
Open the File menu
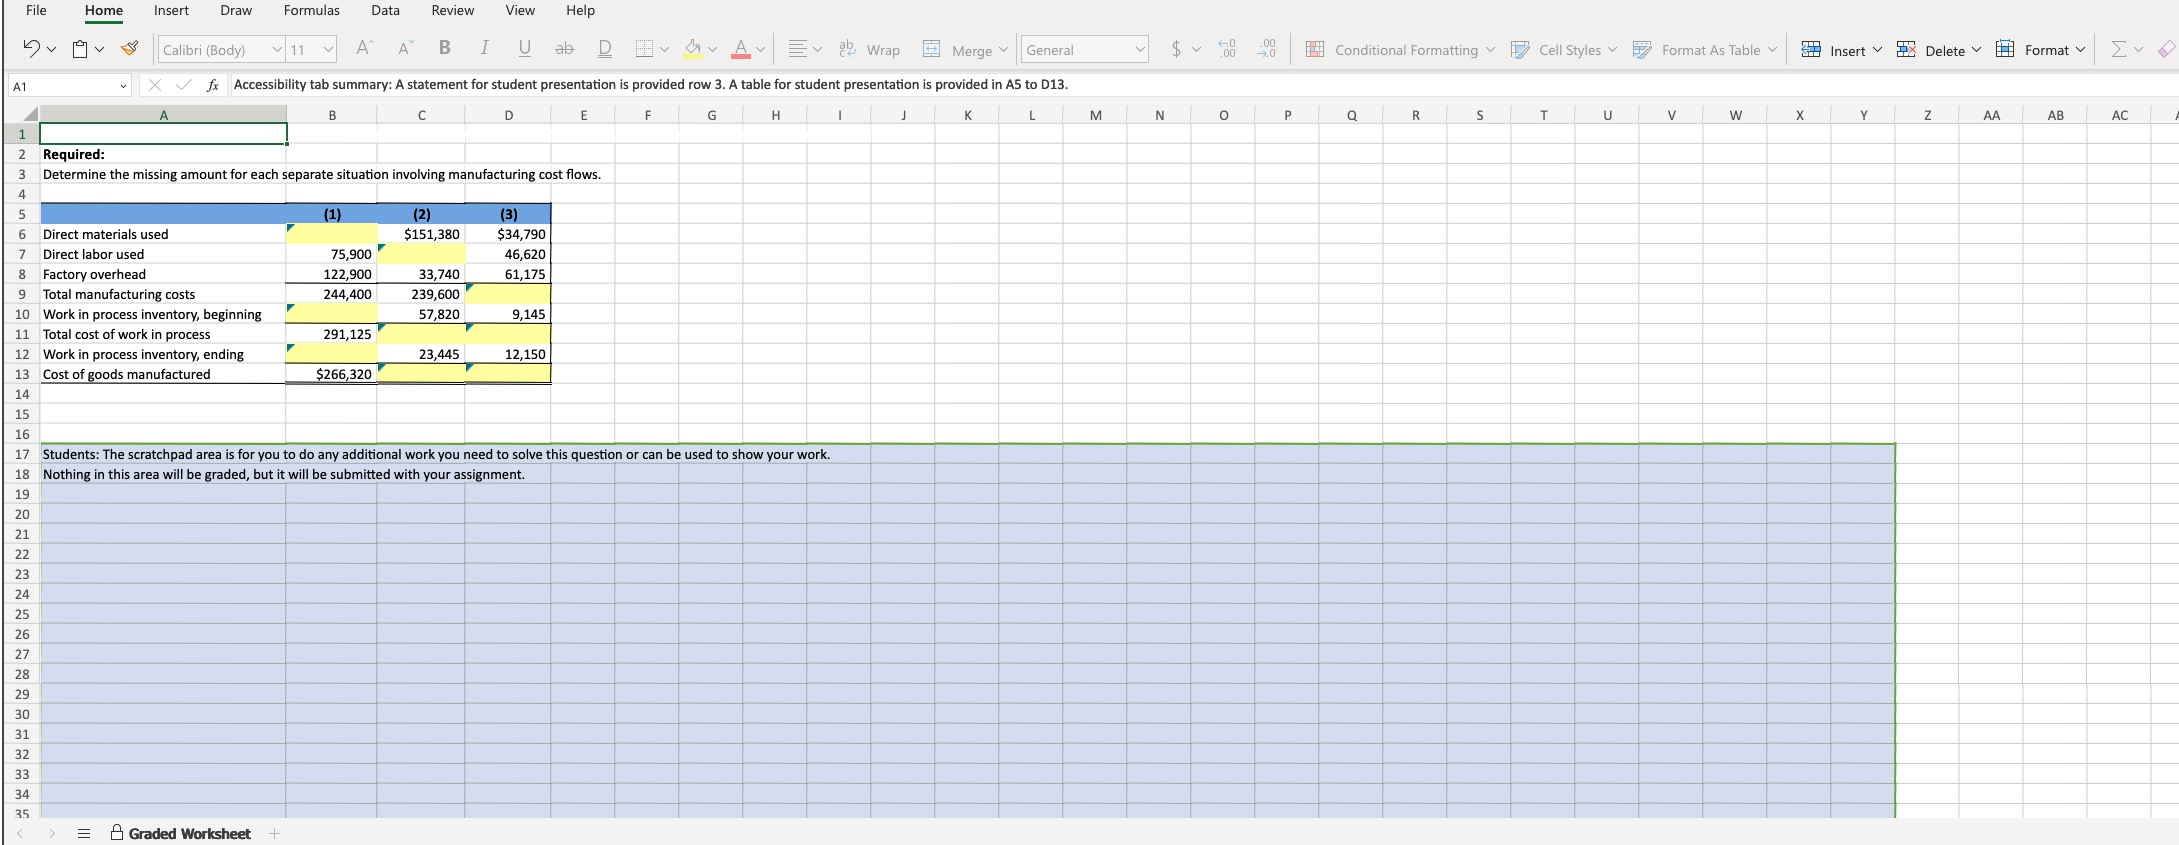[x=36, y=10]
